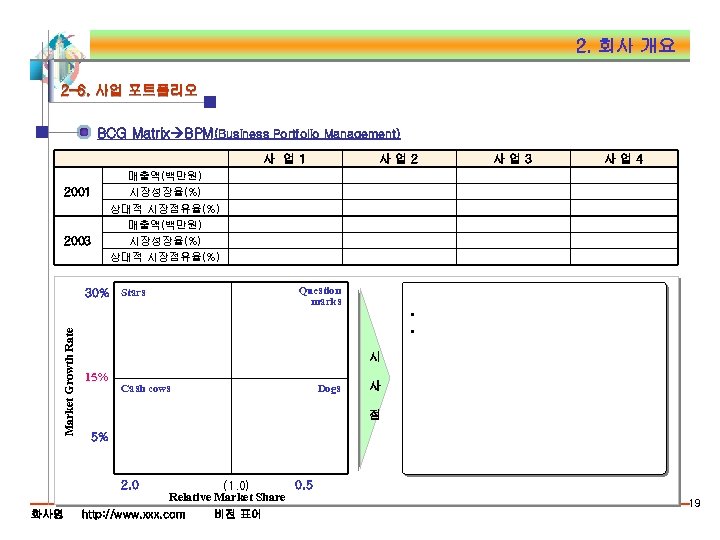Click the footer text '회사명'
The width and height of the screenshot is (720, 540).
pos(47,514)
